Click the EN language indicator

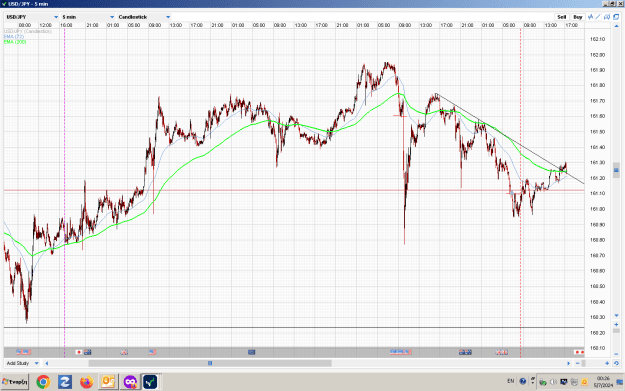coord(511,381)
